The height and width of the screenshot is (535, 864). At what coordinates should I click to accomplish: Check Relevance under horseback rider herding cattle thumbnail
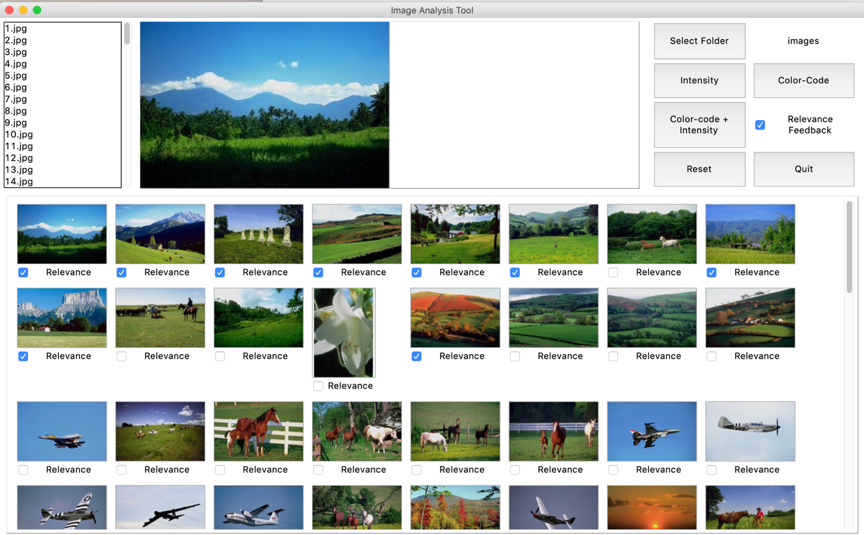point(122,356)
